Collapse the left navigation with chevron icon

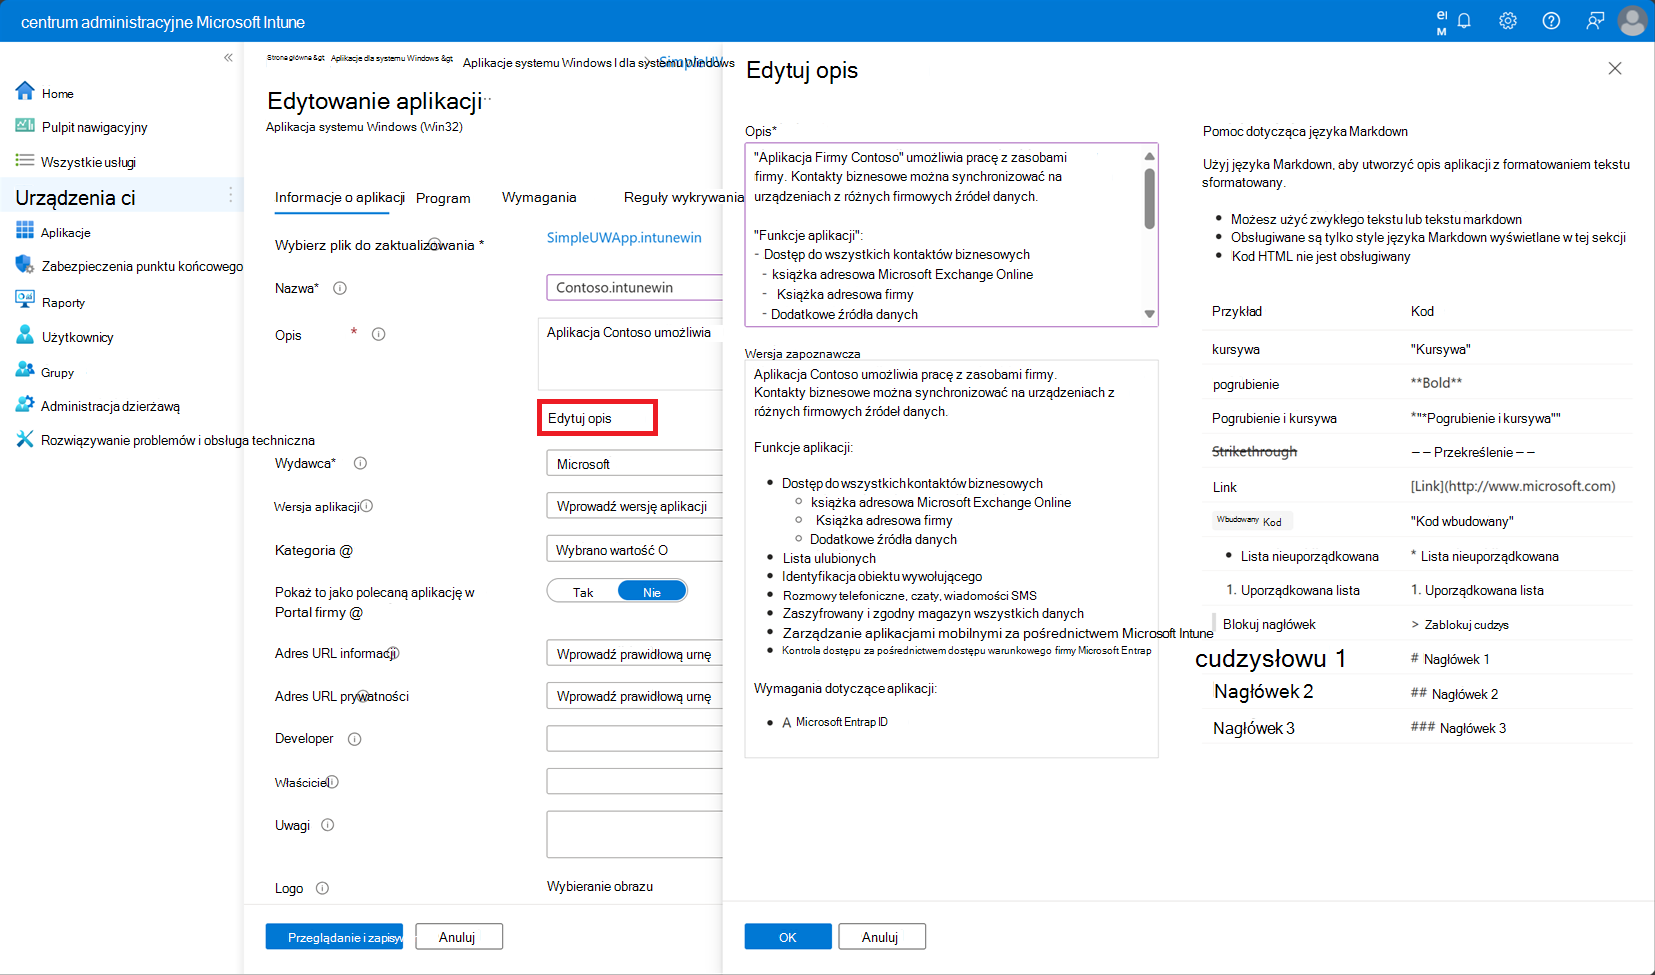click(x=228, y=58)
